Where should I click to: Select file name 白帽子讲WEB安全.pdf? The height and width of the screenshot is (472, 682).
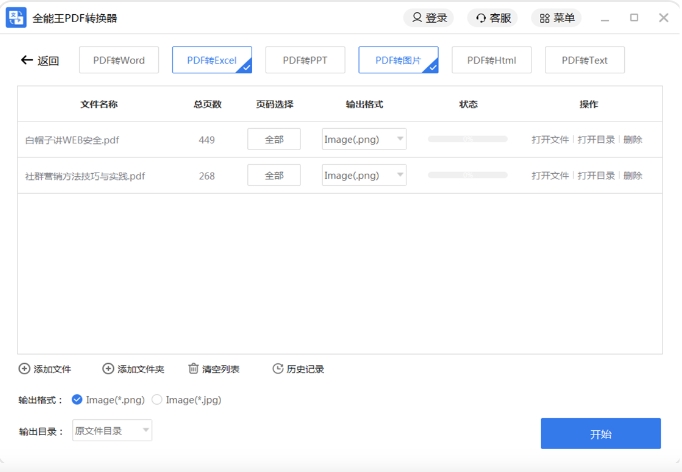[x=72, y=140]
